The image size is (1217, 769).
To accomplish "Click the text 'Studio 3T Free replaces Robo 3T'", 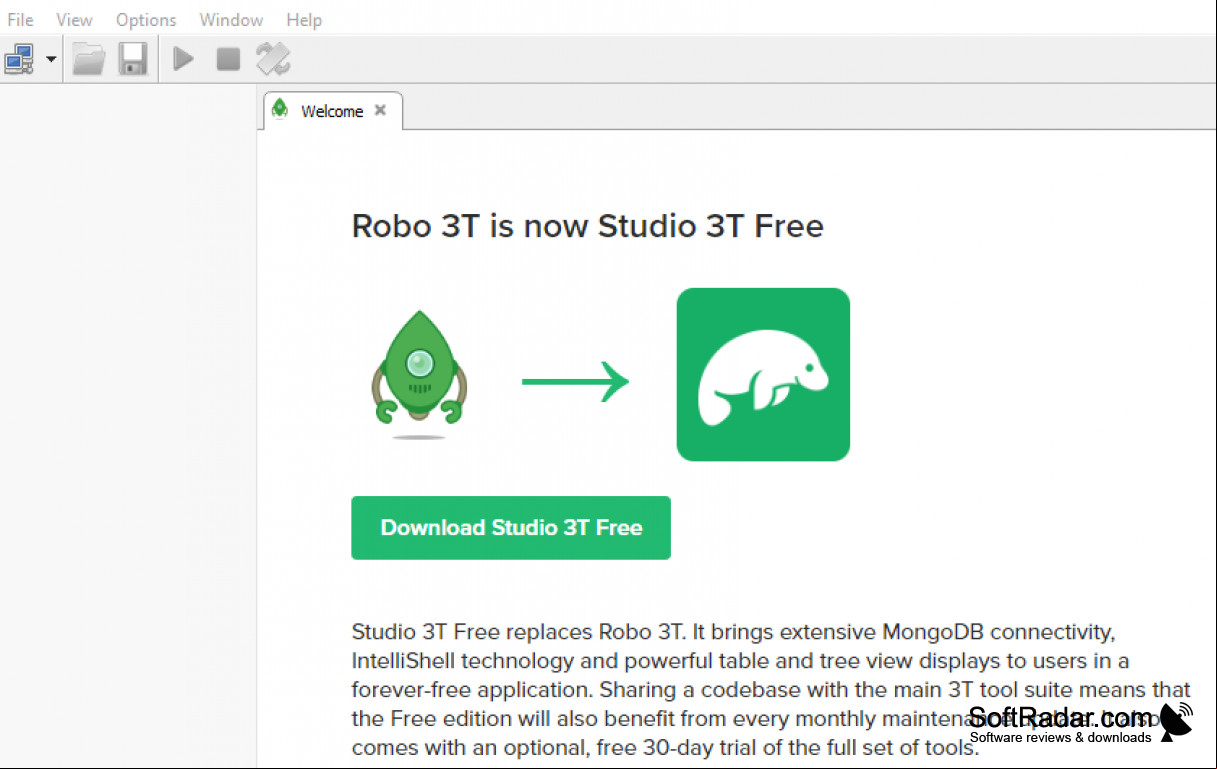I will click(x=517, y=632).
